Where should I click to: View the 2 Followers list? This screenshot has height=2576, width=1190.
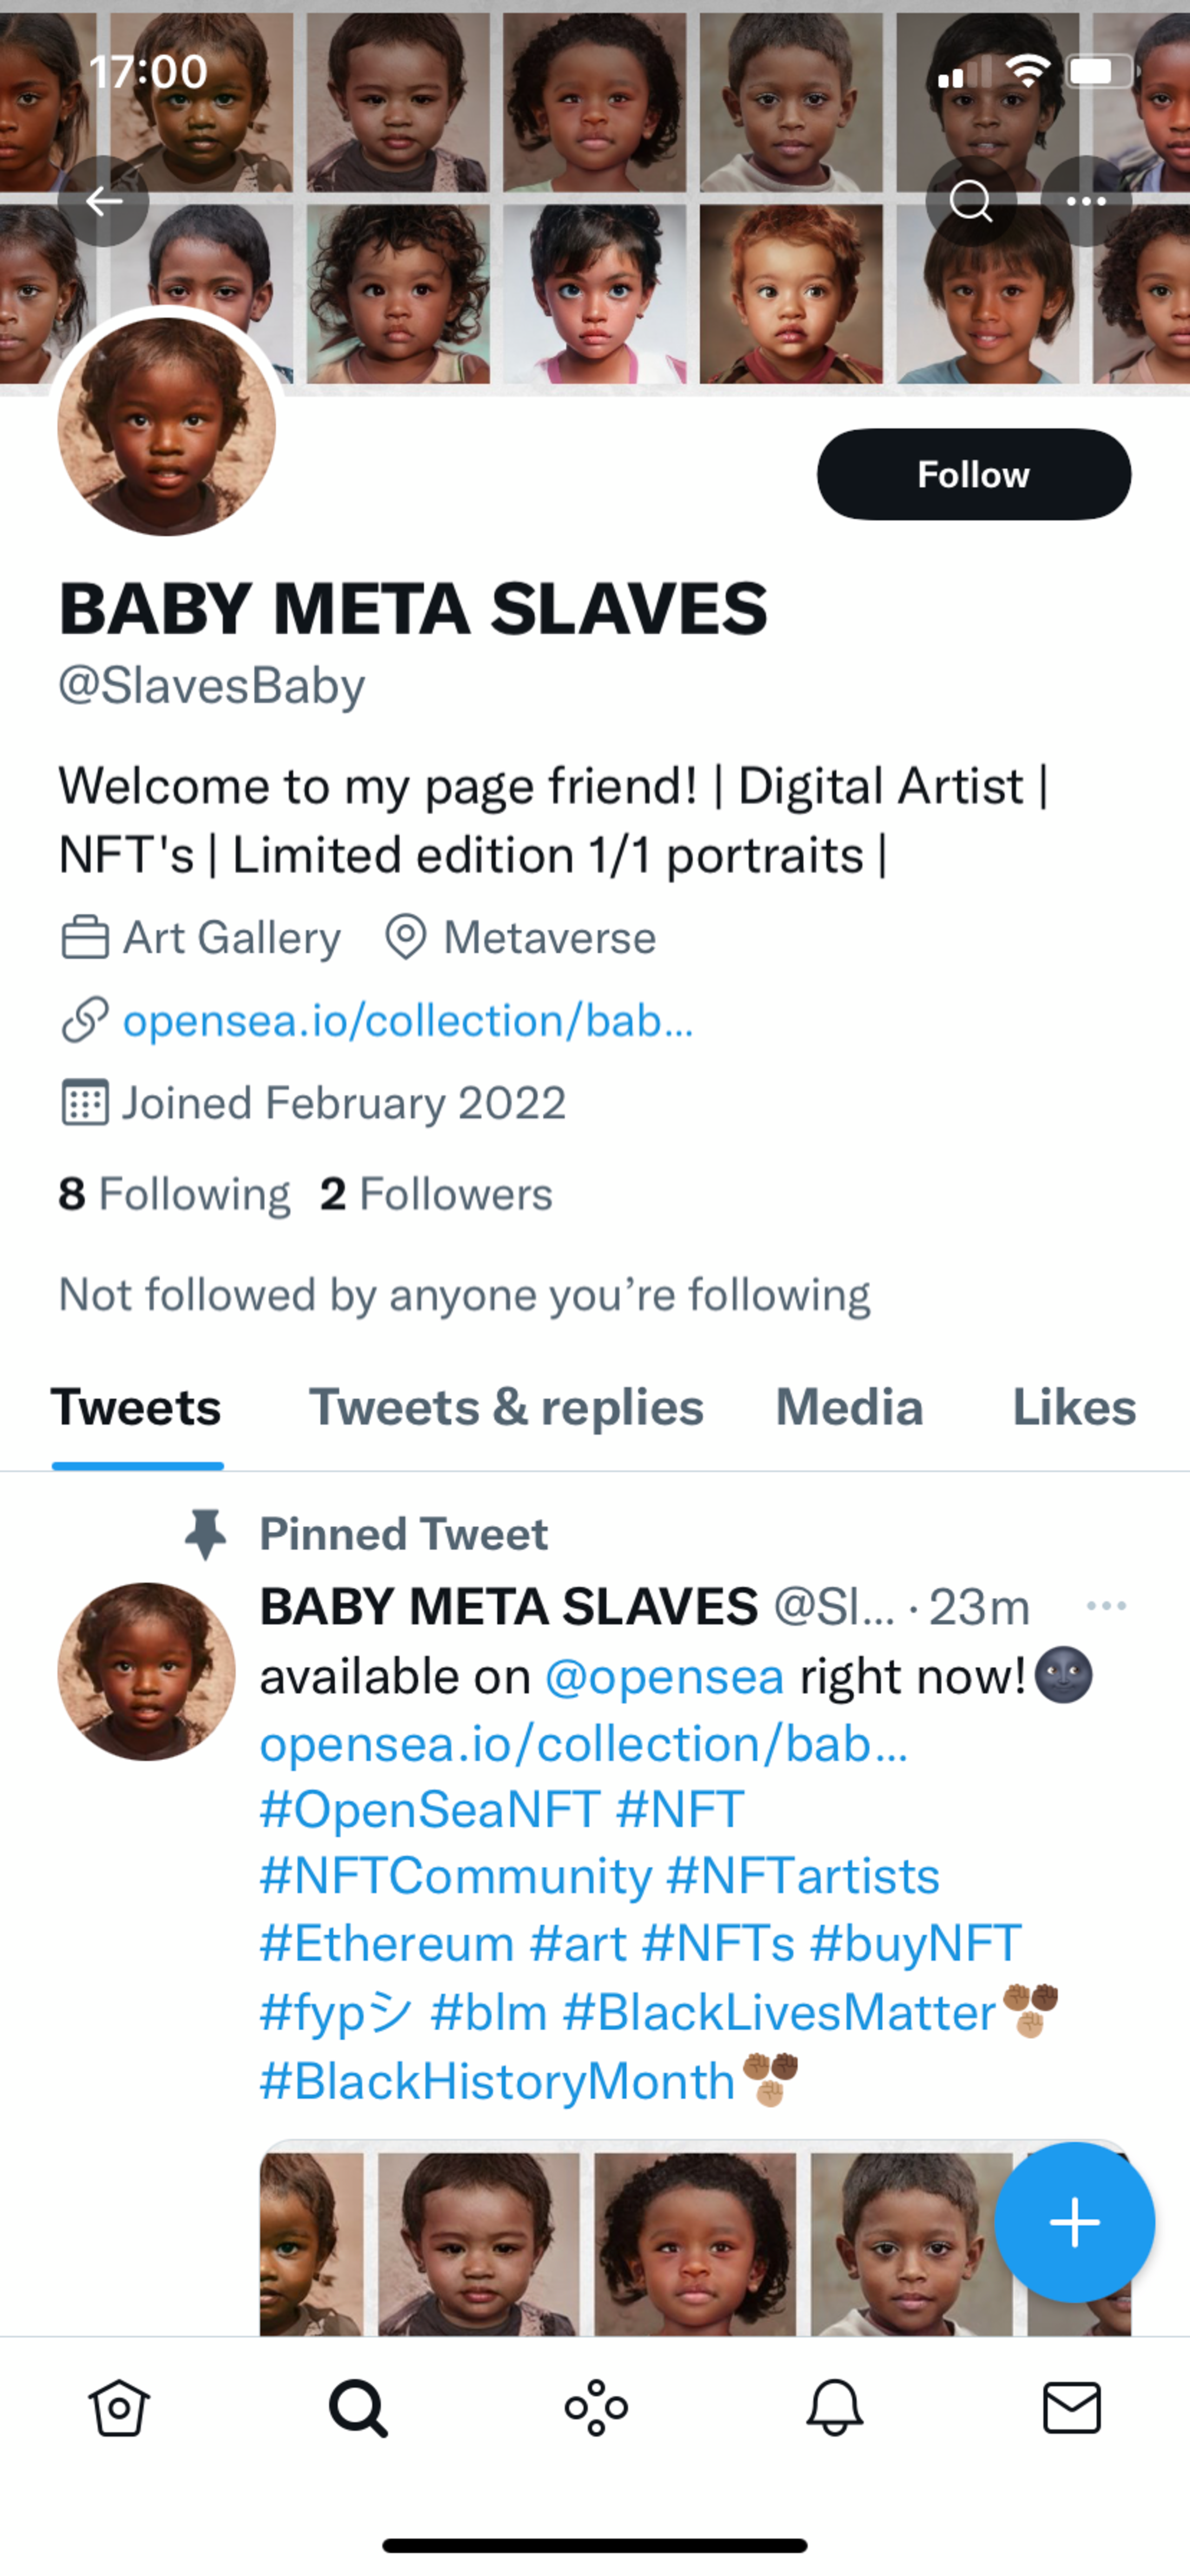click(x=436, y=1194)
